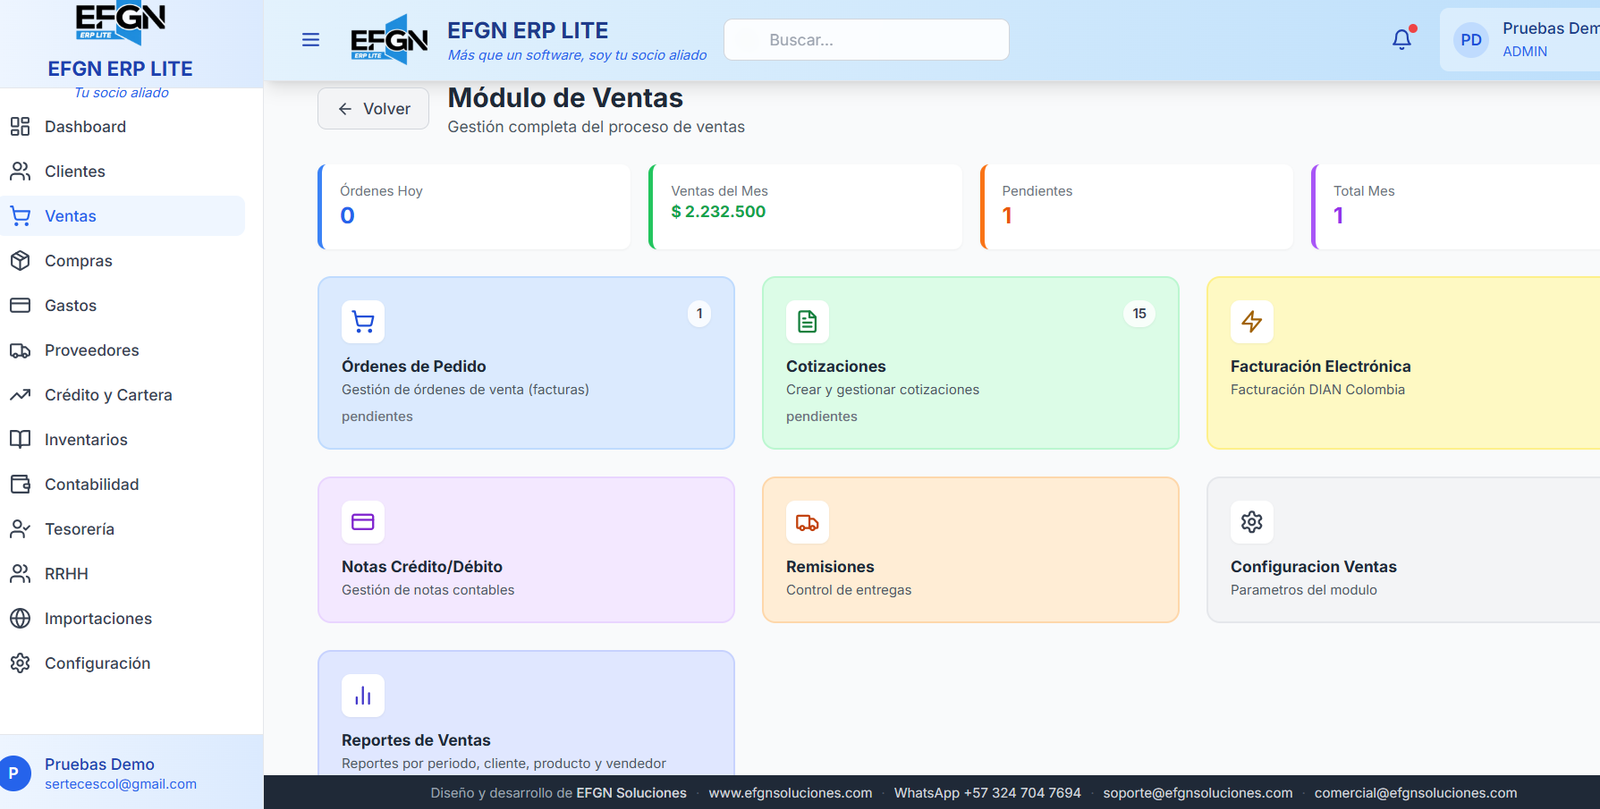Image resolution: width=1600 pixels, height=809 pixels.
Task: Click the Configuracion Ventas title
Action: (x=1313, y=567)
